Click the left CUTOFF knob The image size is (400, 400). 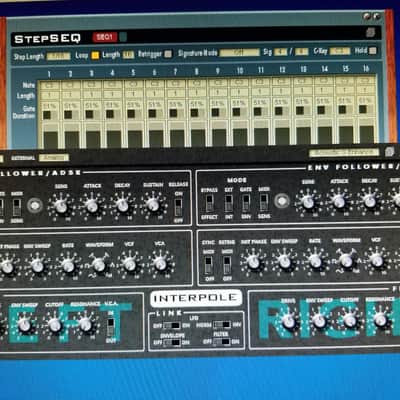point(55,324)
